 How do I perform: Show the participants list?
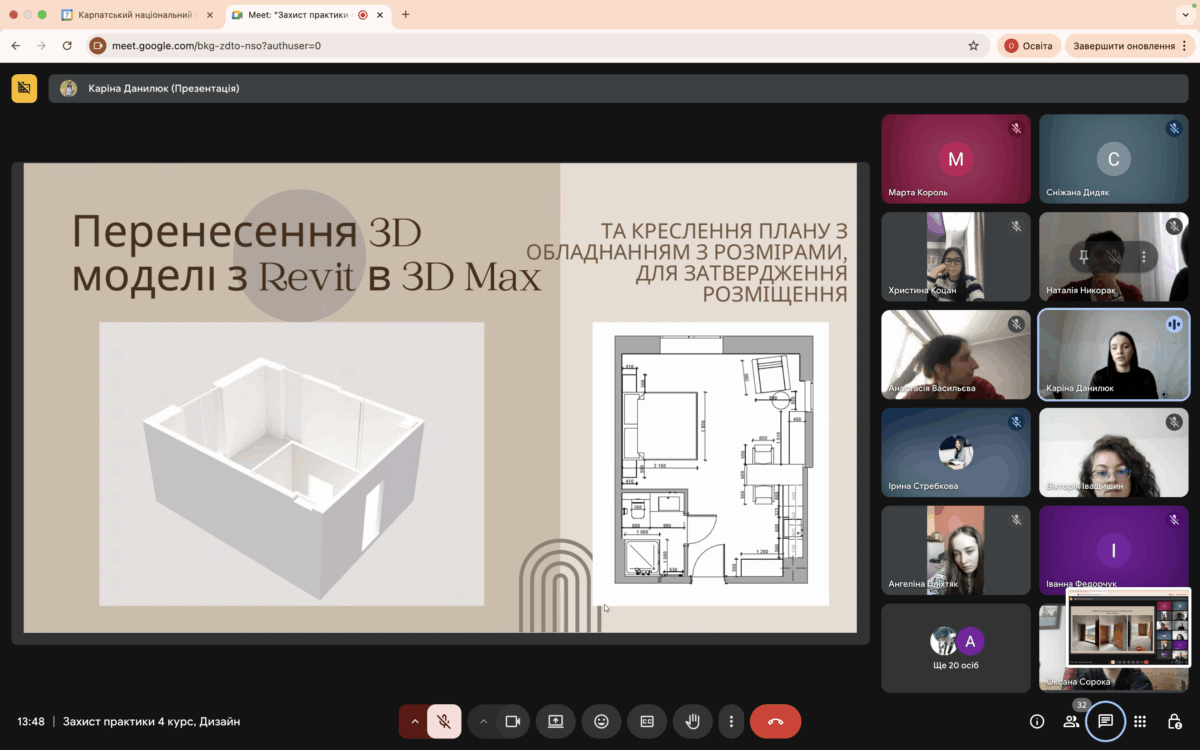[1071, 721]
